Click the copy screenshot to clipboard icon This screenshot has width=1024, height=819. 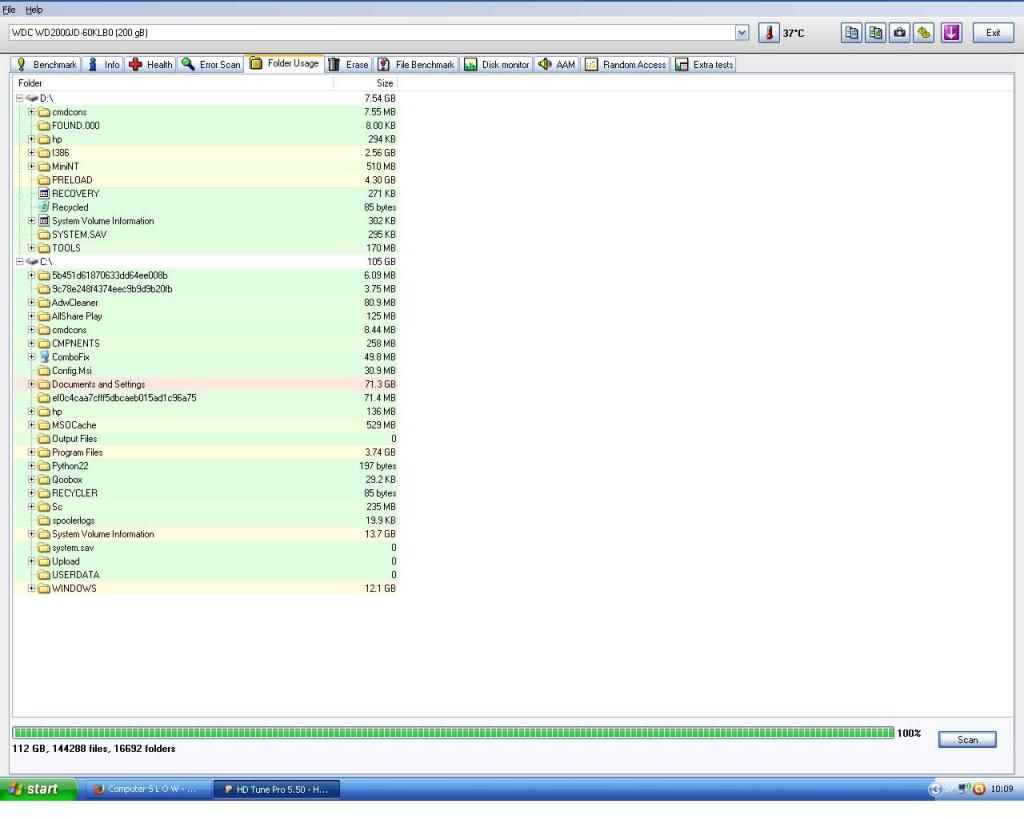pos(875,33)
